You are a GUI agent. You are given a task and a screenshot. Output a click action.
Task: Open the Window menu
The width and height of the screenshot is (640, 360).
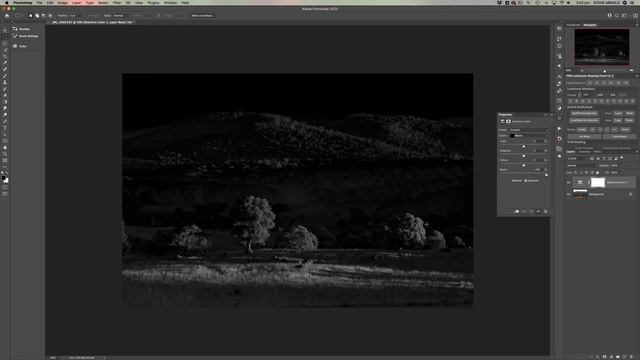(x=171, y=2)
